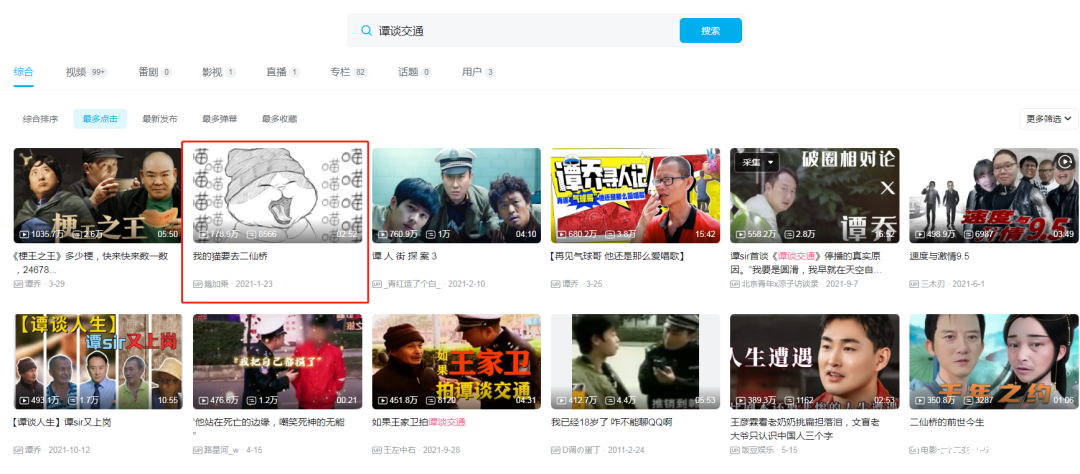Click play-count icon on 如果王家卫拍 thumbnail

[x=383, y=400]
